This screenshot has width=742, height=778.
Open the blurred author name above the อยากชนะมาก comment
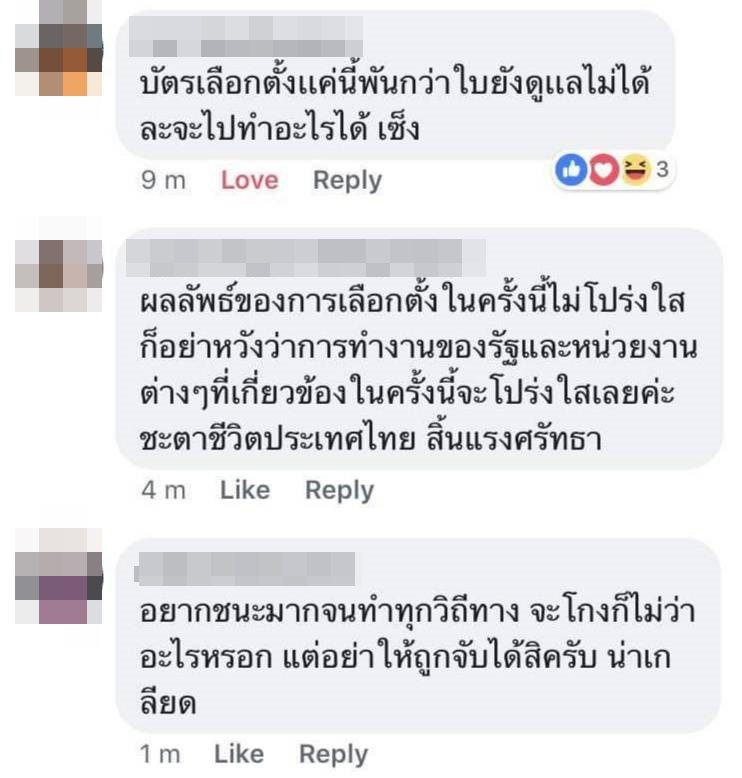[x=245, y=569]
